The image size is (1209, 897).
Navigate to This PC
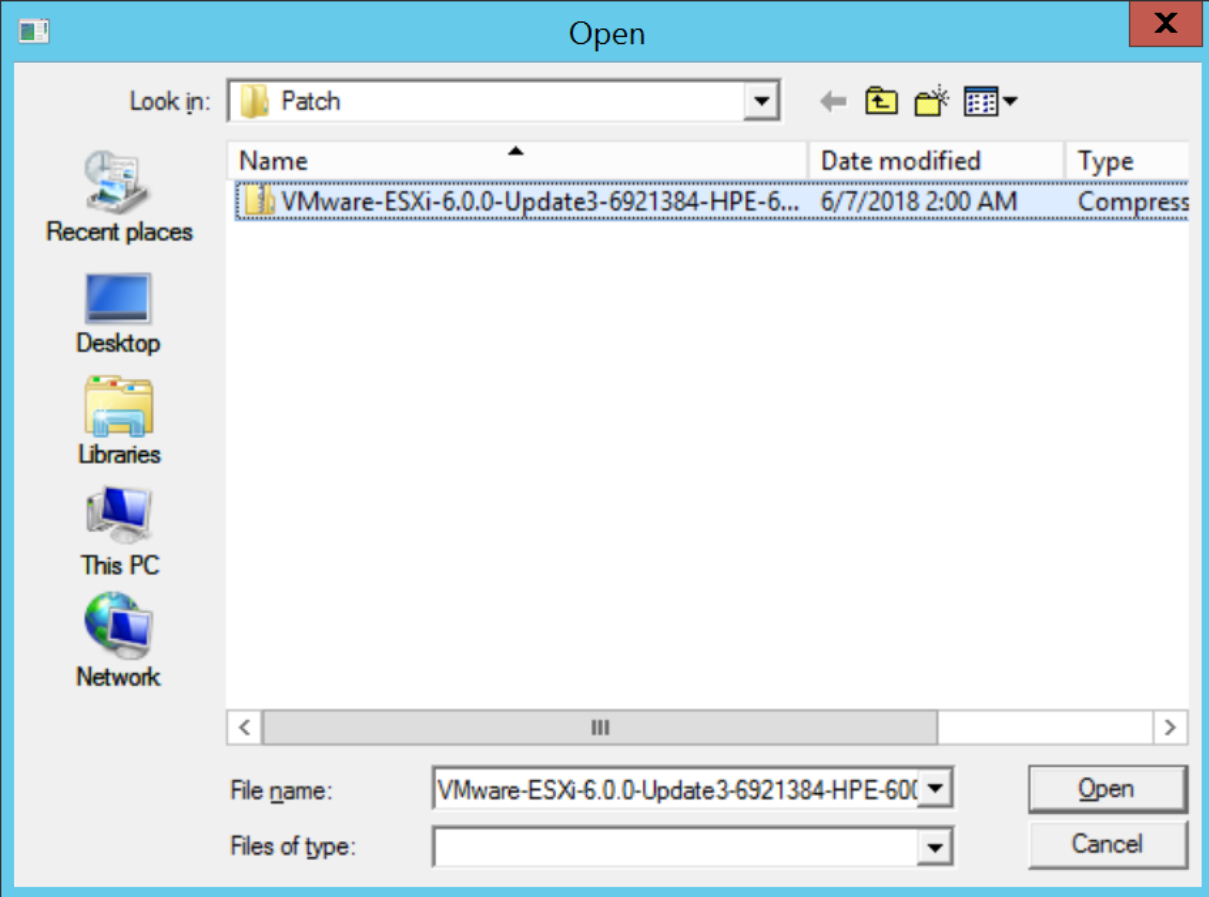[x=118, y=532]
